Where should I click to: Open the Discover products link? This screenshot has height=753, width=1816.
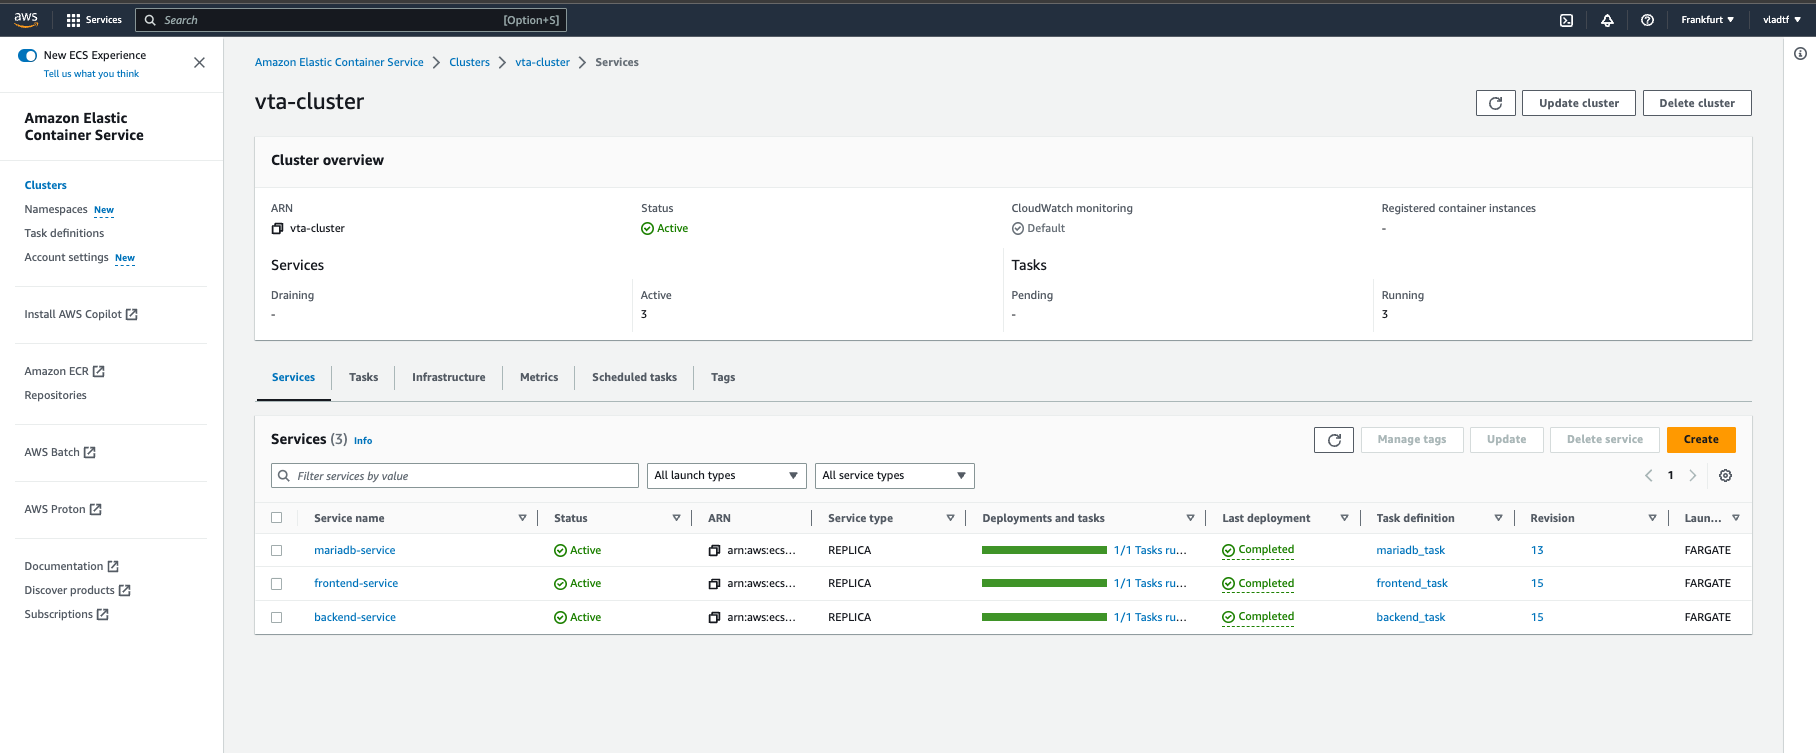point(78,590)
